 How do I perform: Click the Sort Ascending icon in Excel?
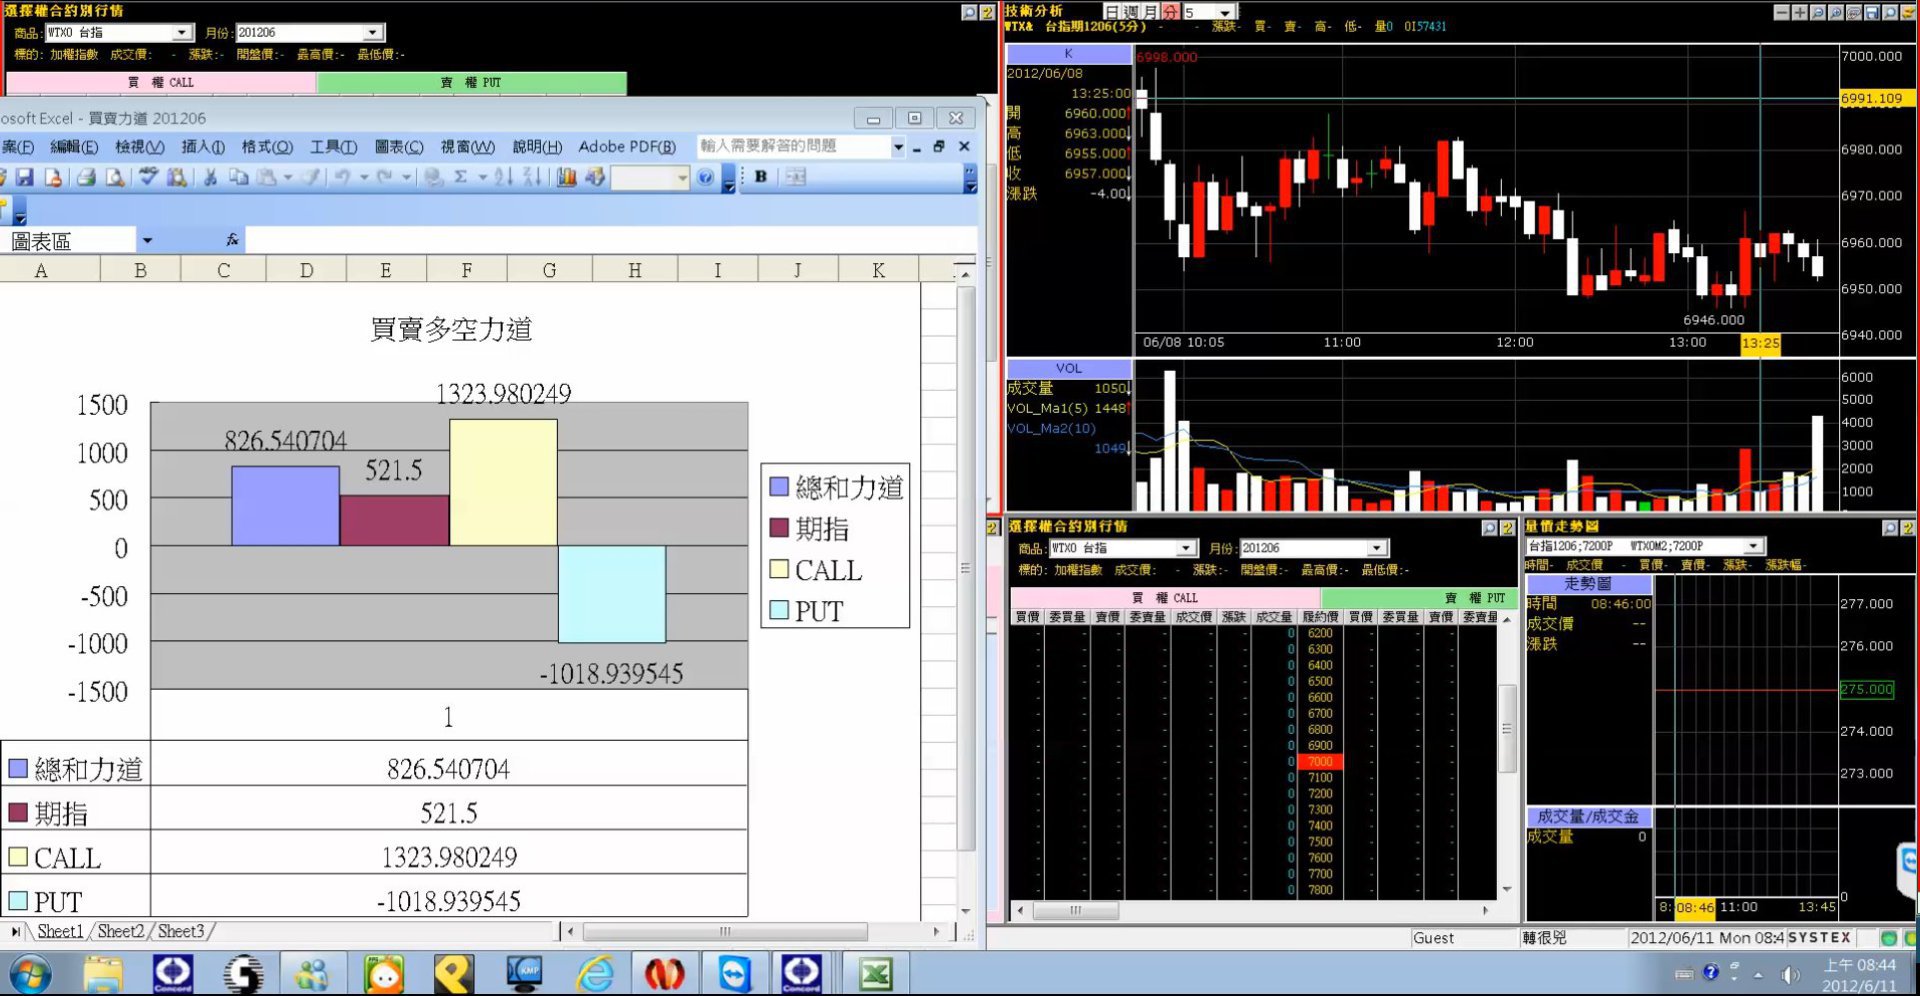coord(503,177)
